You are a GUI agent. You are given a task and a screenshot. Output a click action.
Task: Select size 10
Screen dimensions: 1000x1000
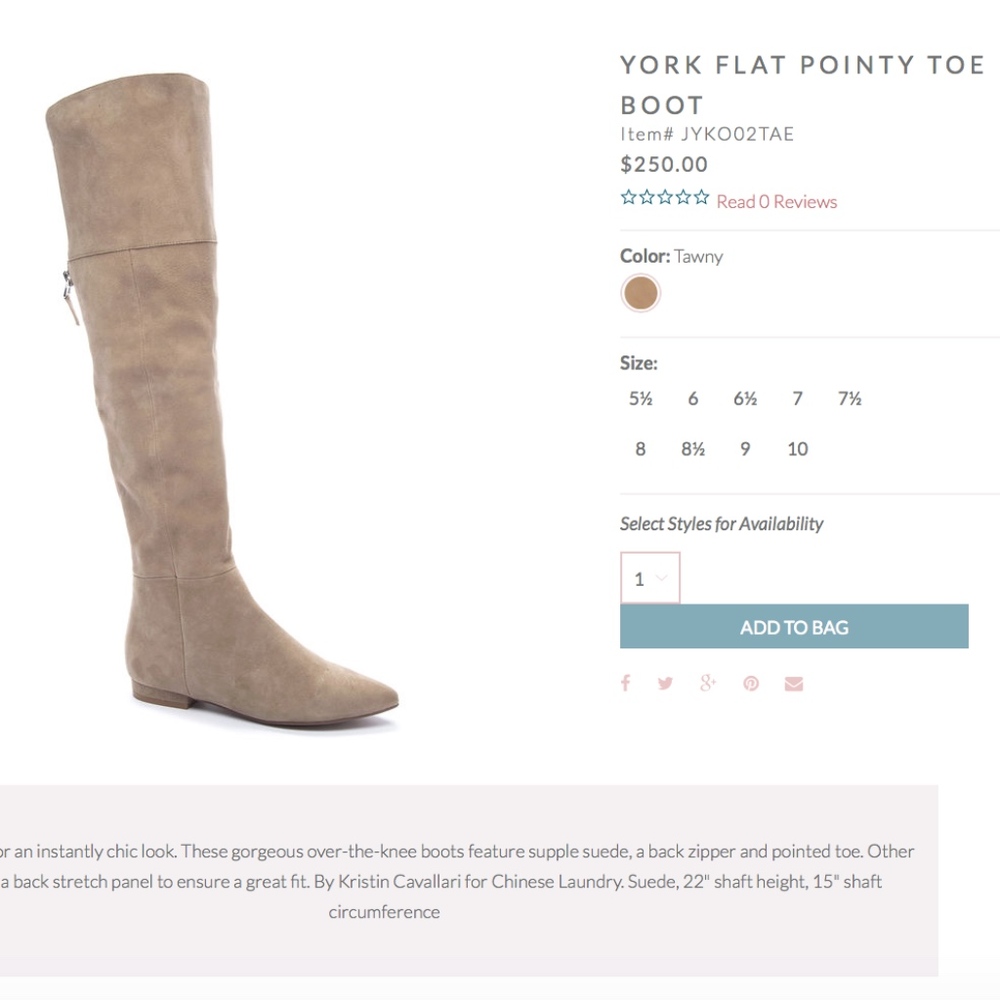click(x=797, y=449)
